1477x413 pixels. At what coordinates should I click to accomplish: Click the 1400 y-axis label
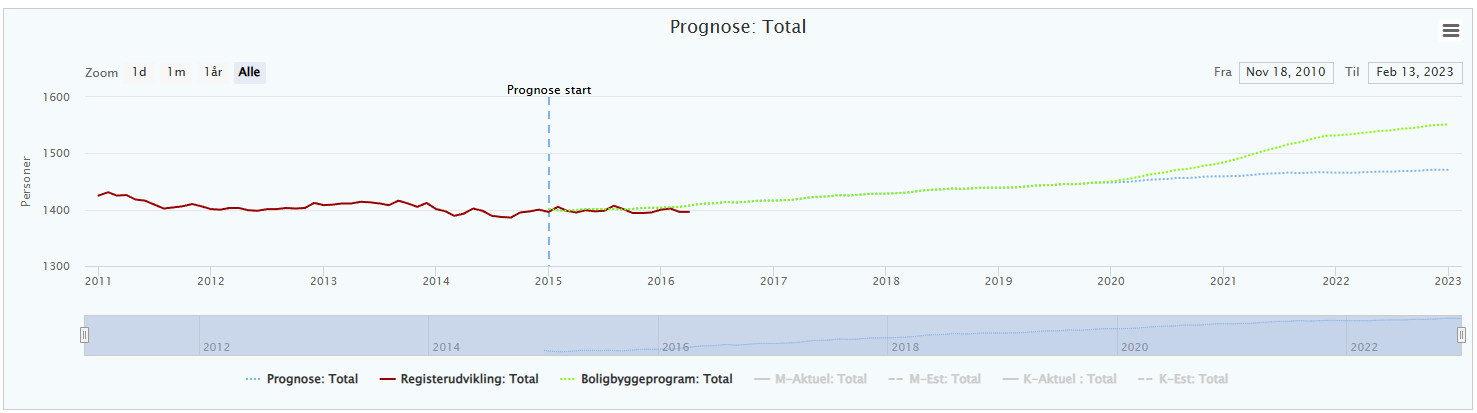coord(55,210)
